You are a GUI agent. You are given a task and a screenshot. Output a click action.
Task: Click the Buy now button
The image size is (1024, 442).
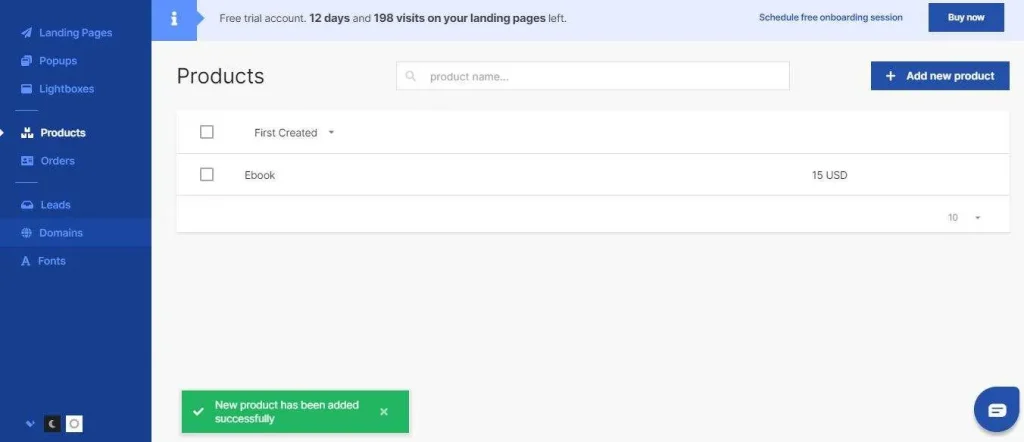(x=965, y=17)
